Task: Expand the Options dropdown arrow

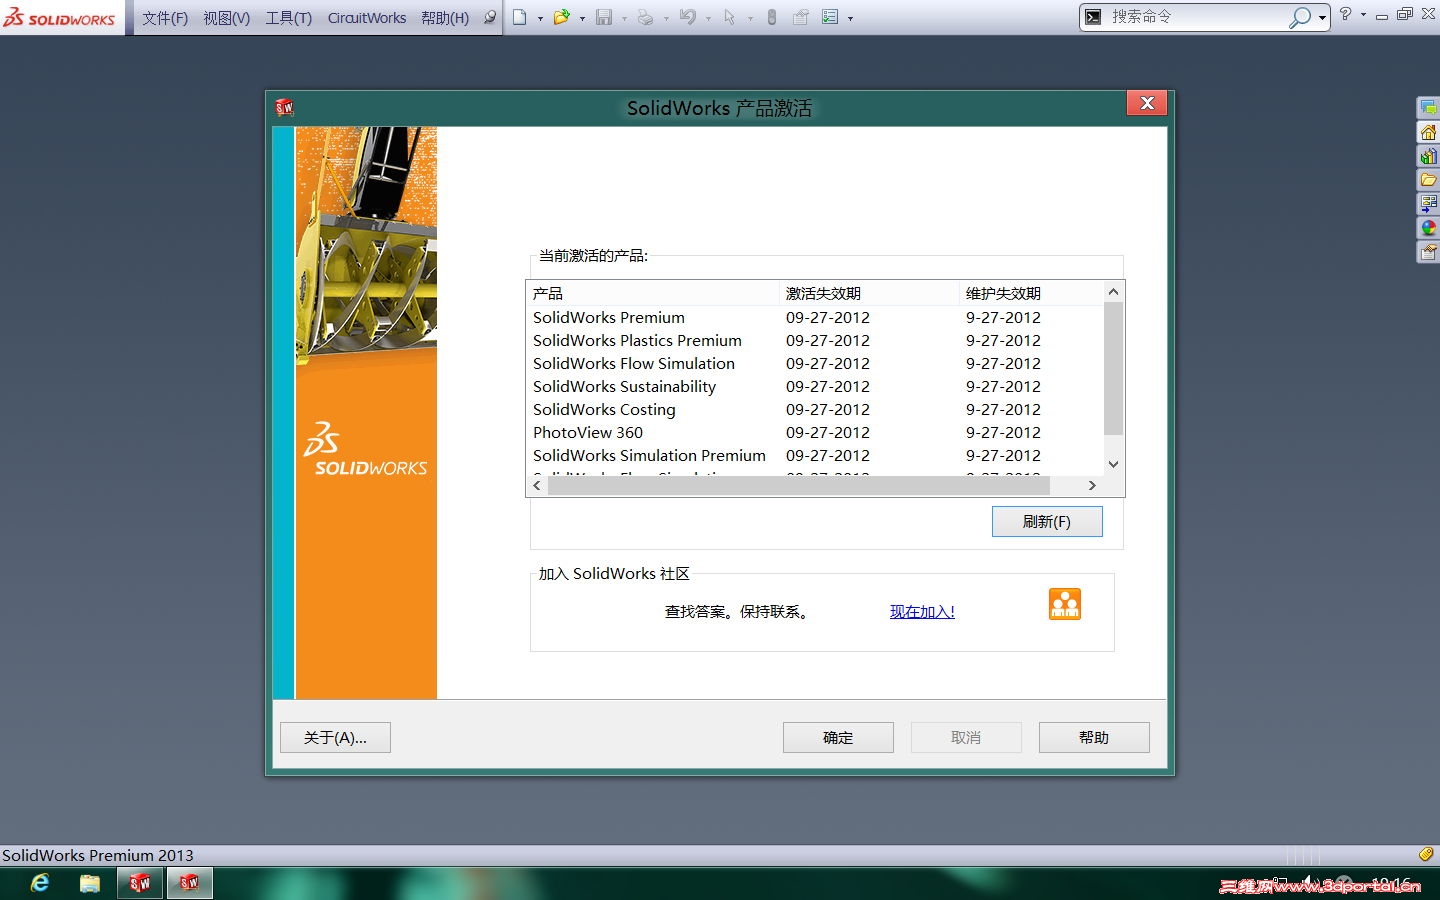Action: (x=850, y=18)
